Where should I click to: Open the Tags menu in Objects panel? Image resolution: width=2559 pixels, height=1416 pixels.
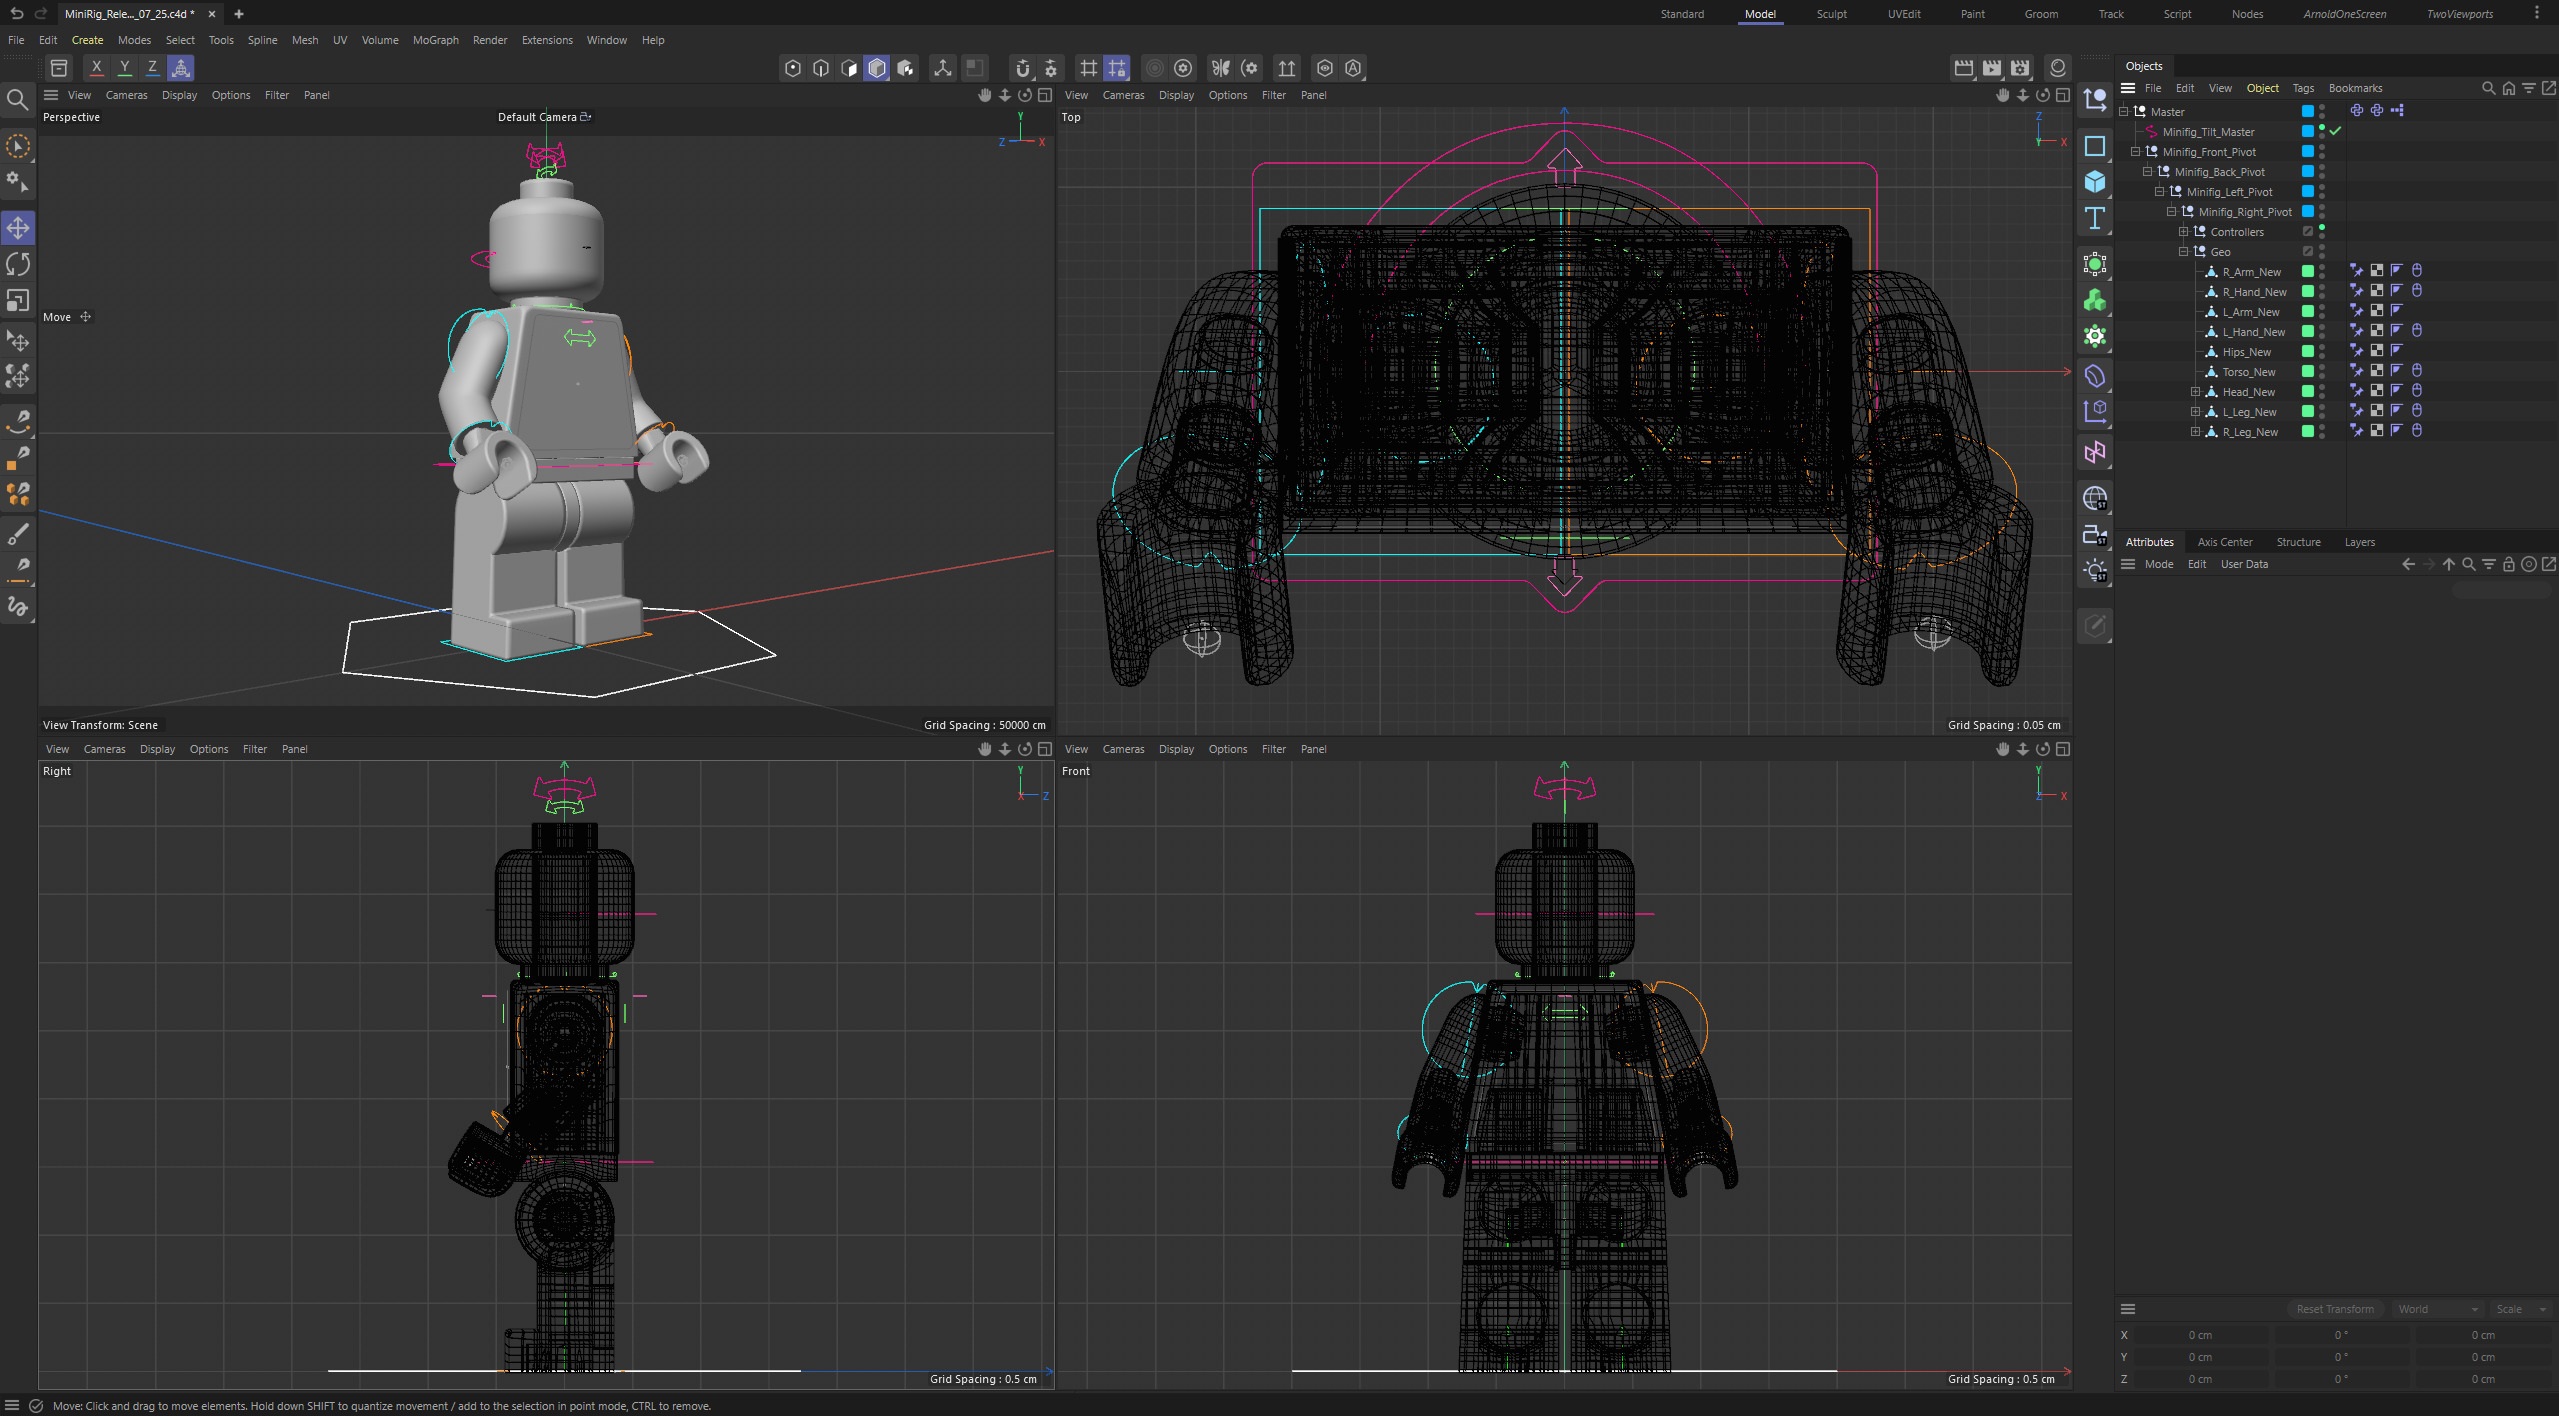point(2303,88)
